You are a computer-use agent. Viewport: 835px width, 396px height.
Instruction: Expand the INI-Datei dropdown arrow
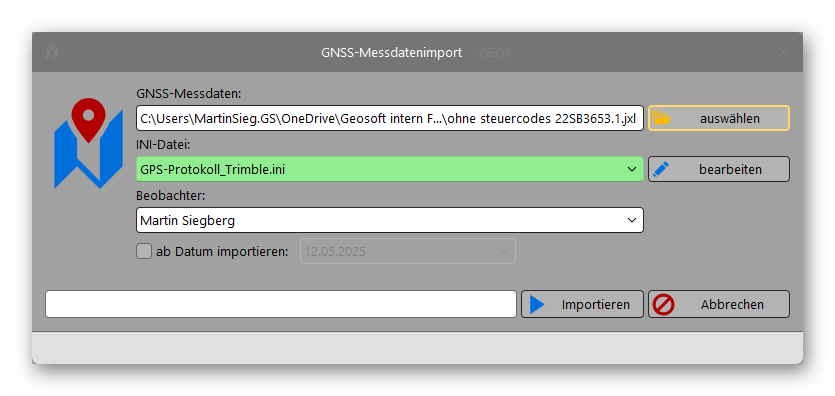click(632, 169)
